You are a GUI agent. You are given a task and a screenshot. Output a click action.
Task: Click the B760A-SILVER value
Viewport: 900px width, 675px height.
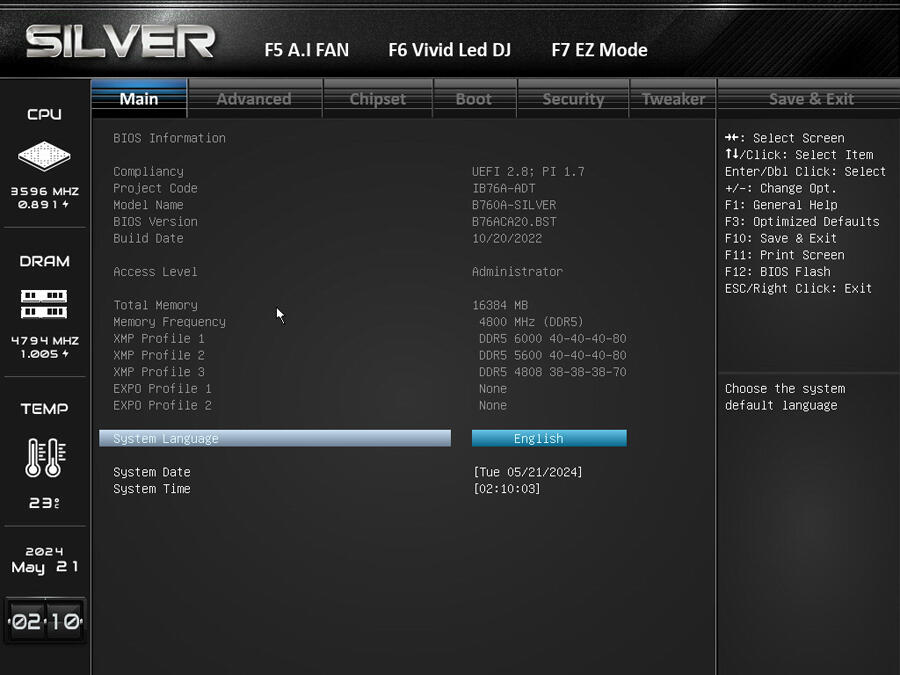tap(514, 205)
